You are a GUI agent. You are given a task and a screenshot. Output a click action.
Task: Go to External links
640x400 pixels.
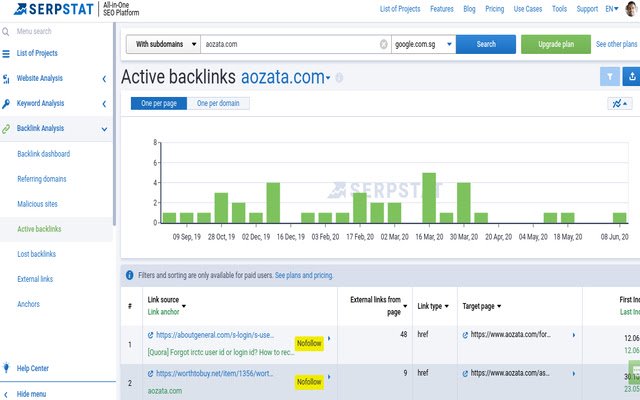click(x=35, y=279)
